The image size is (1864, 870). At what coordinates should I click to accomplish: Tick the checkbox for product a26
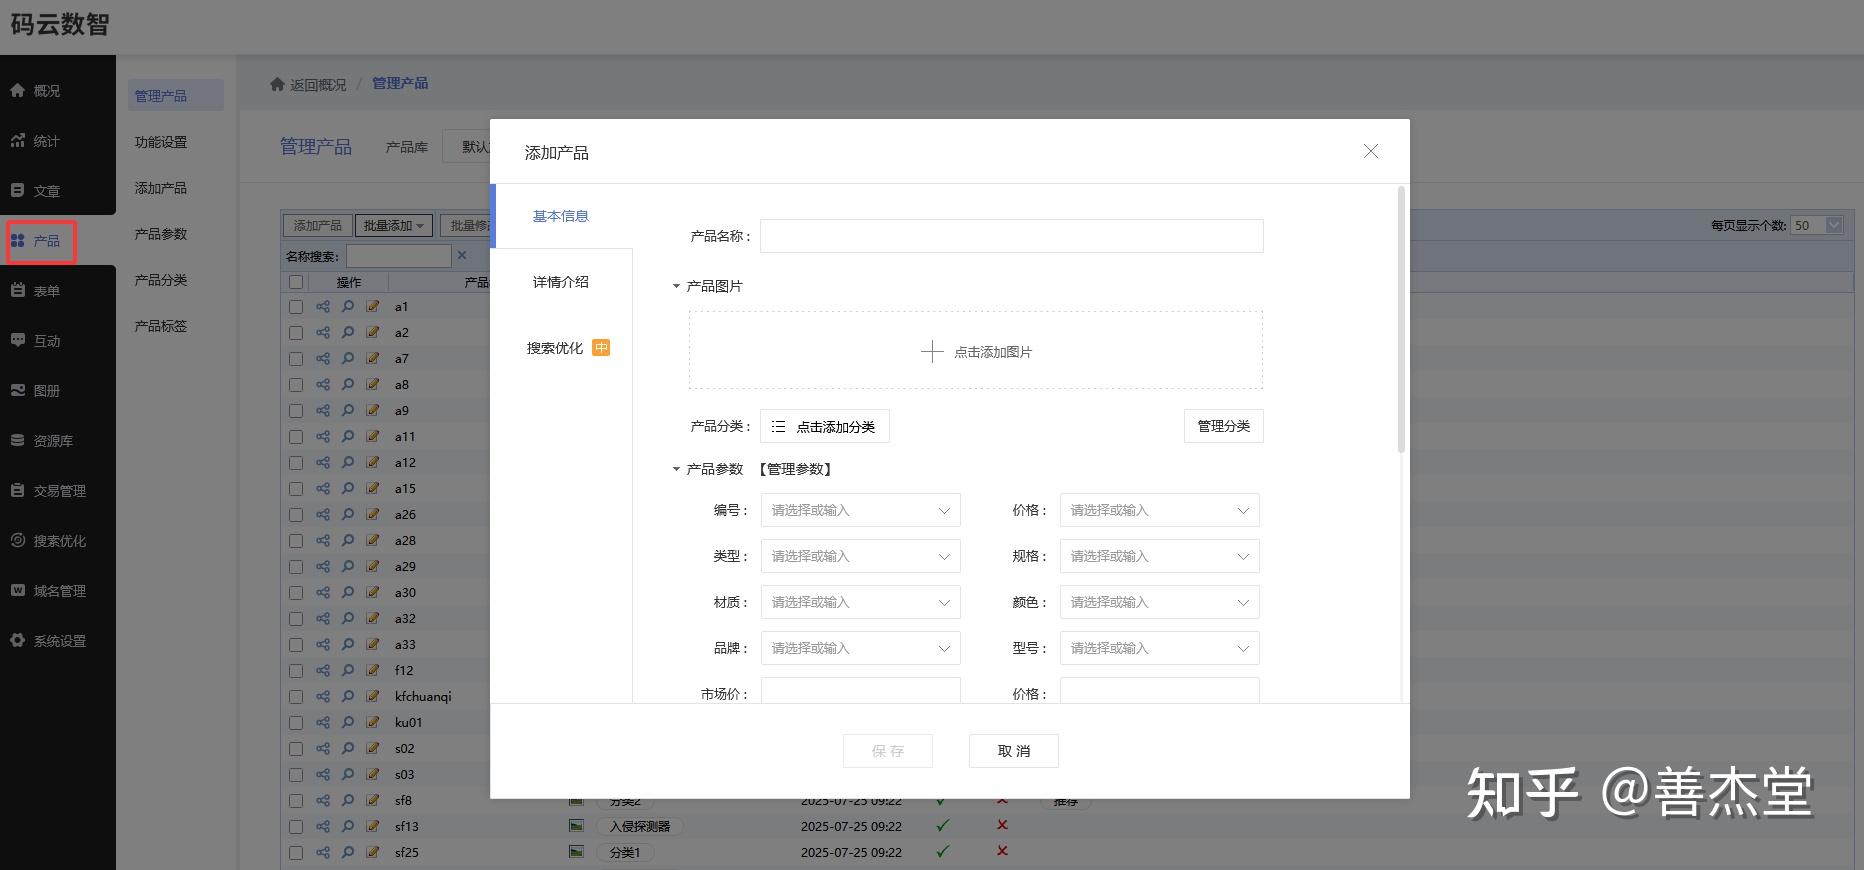click(x=296, y=515)
